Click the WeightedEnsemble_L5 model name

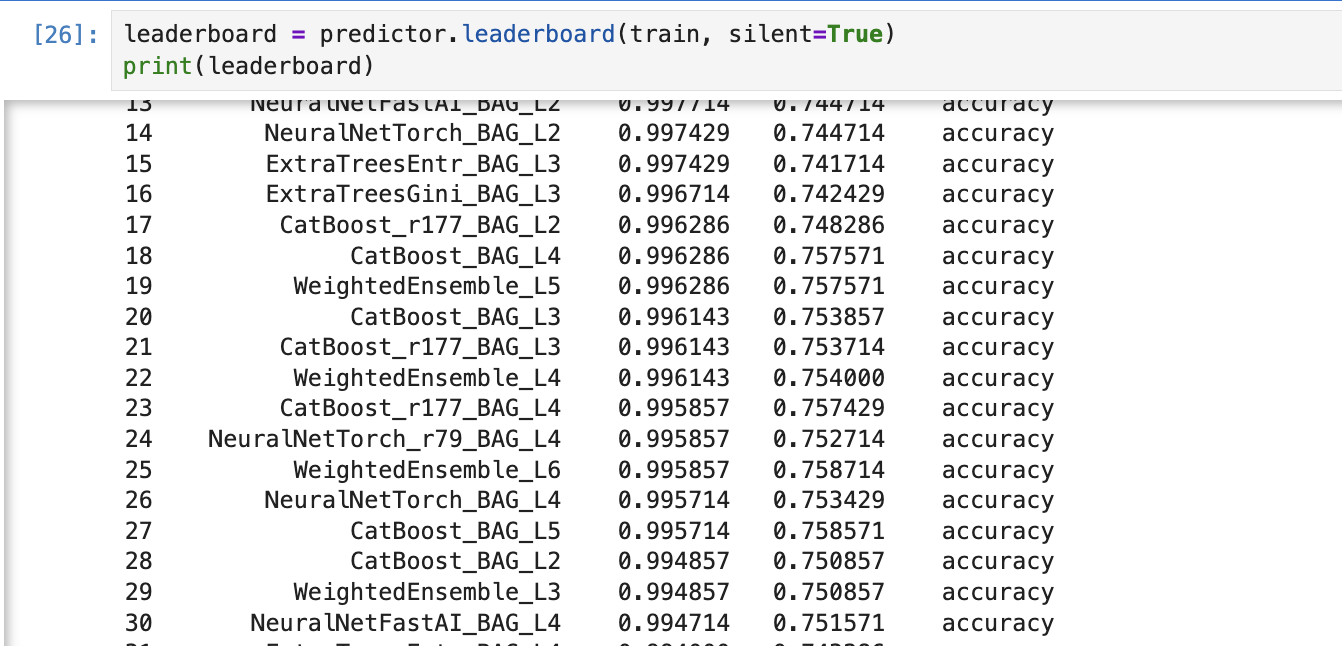[x=427, y=287]
